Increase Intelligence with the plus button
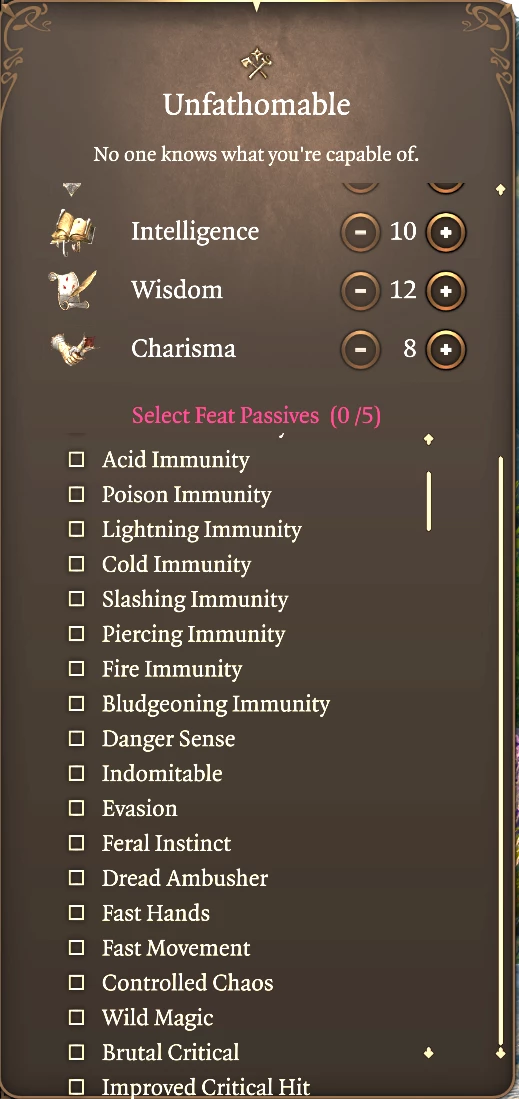The height and width of the screenshot is (1099, 519). pyautogui.click(x=446, y=232)
